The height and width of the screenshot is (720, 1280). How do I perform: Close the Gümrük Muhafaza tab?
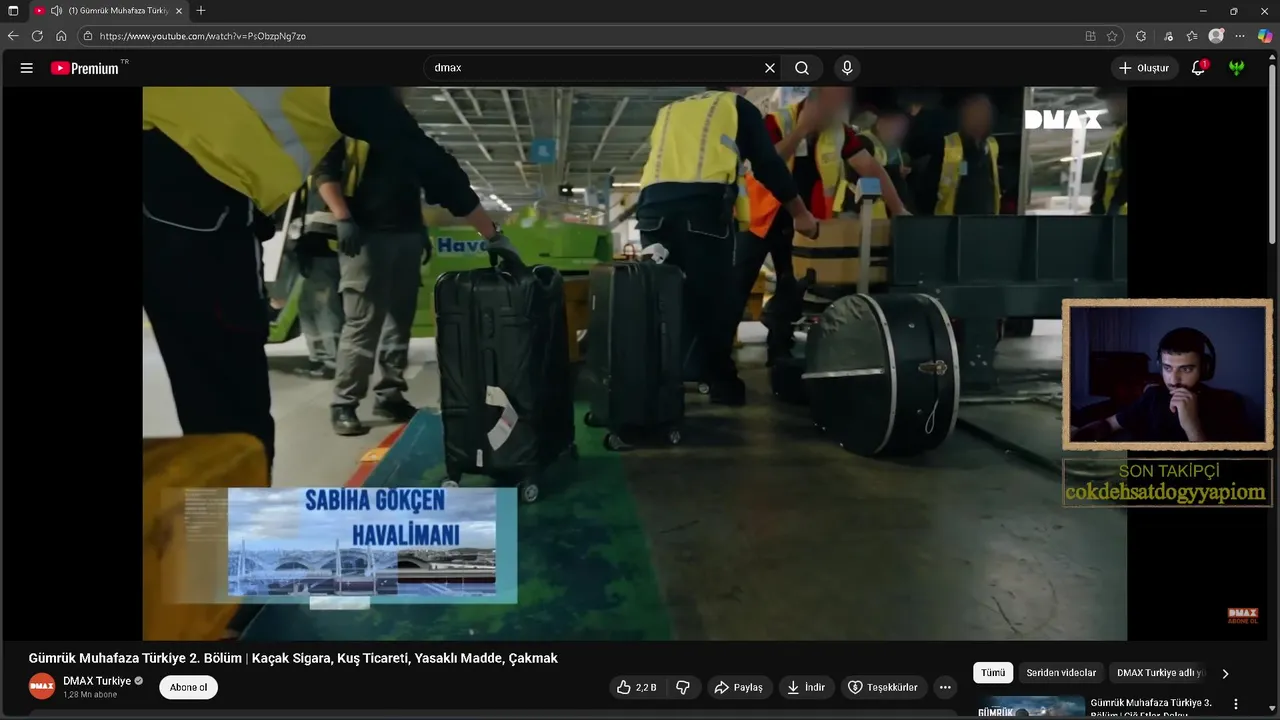179,10
